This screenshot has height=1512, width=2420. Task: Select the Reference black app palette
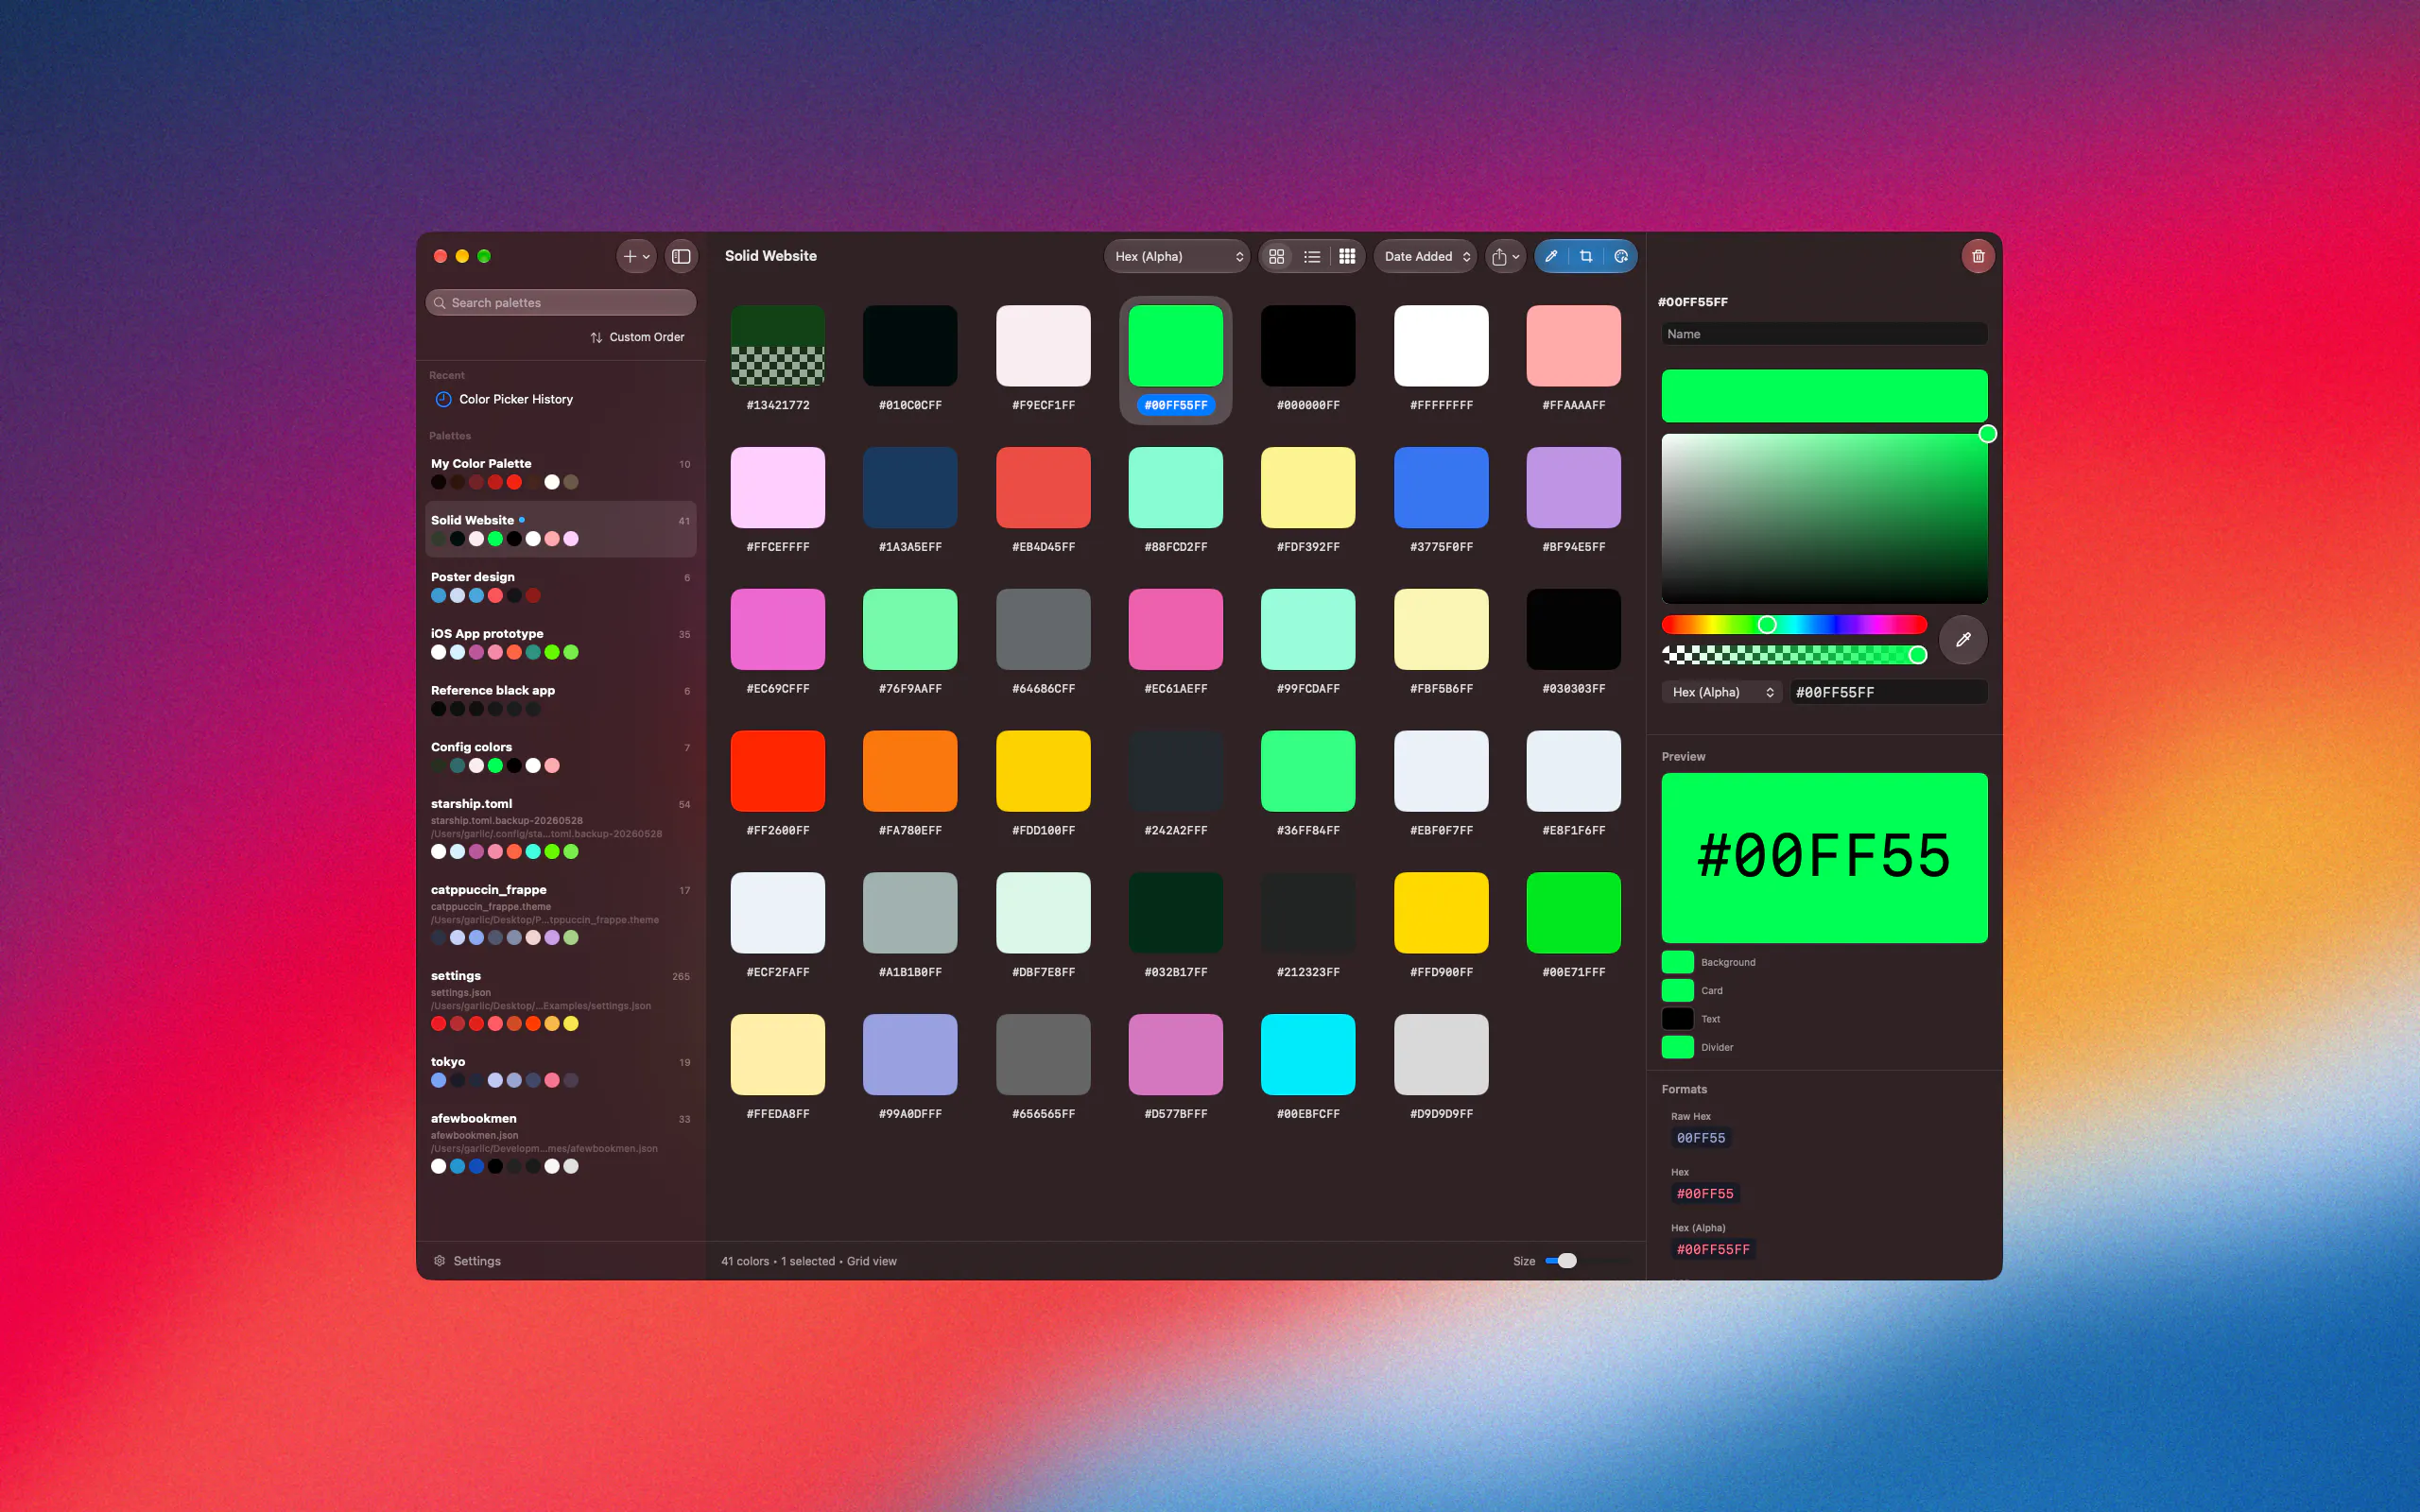[x=561, y=699]
